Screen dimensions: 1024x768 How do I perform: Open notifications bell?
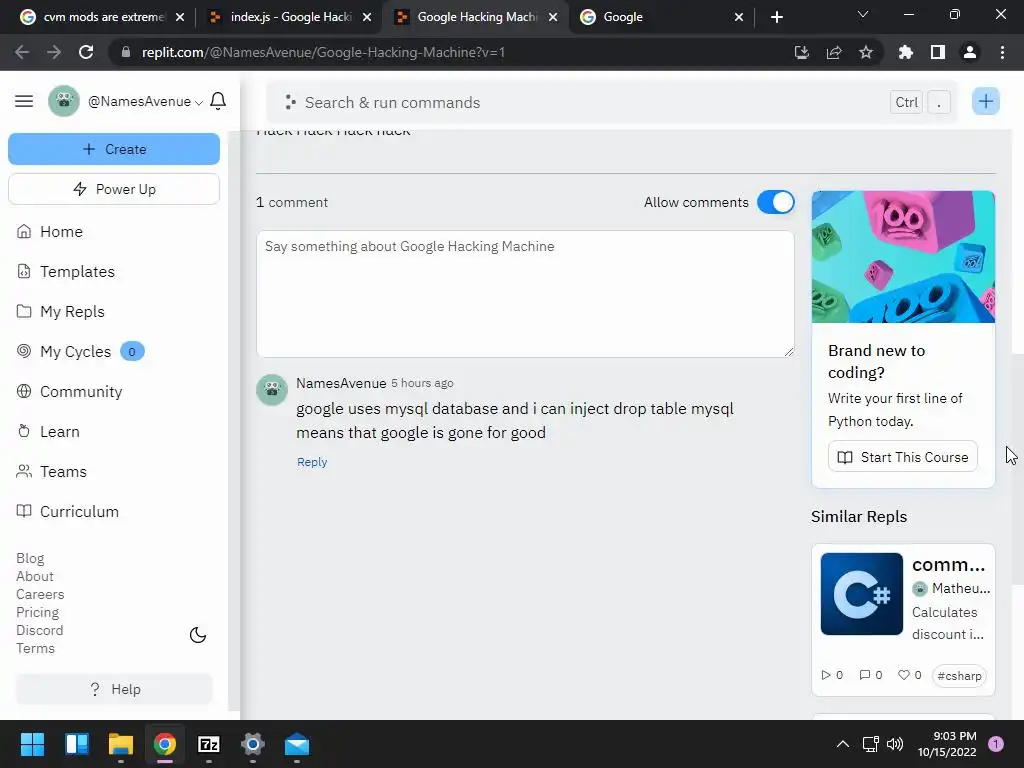pyautogui.click(x=218, y=101)
